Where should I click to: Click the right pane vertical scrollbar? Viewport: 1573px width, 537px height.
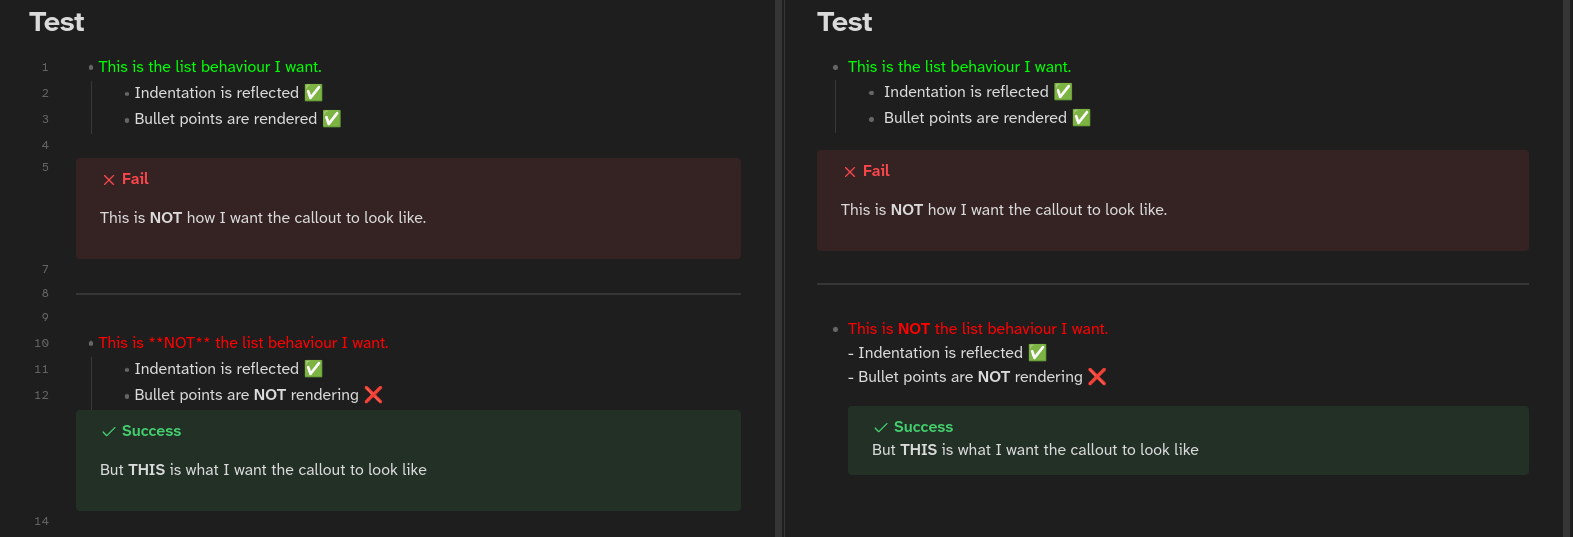tap(1568, 268)
